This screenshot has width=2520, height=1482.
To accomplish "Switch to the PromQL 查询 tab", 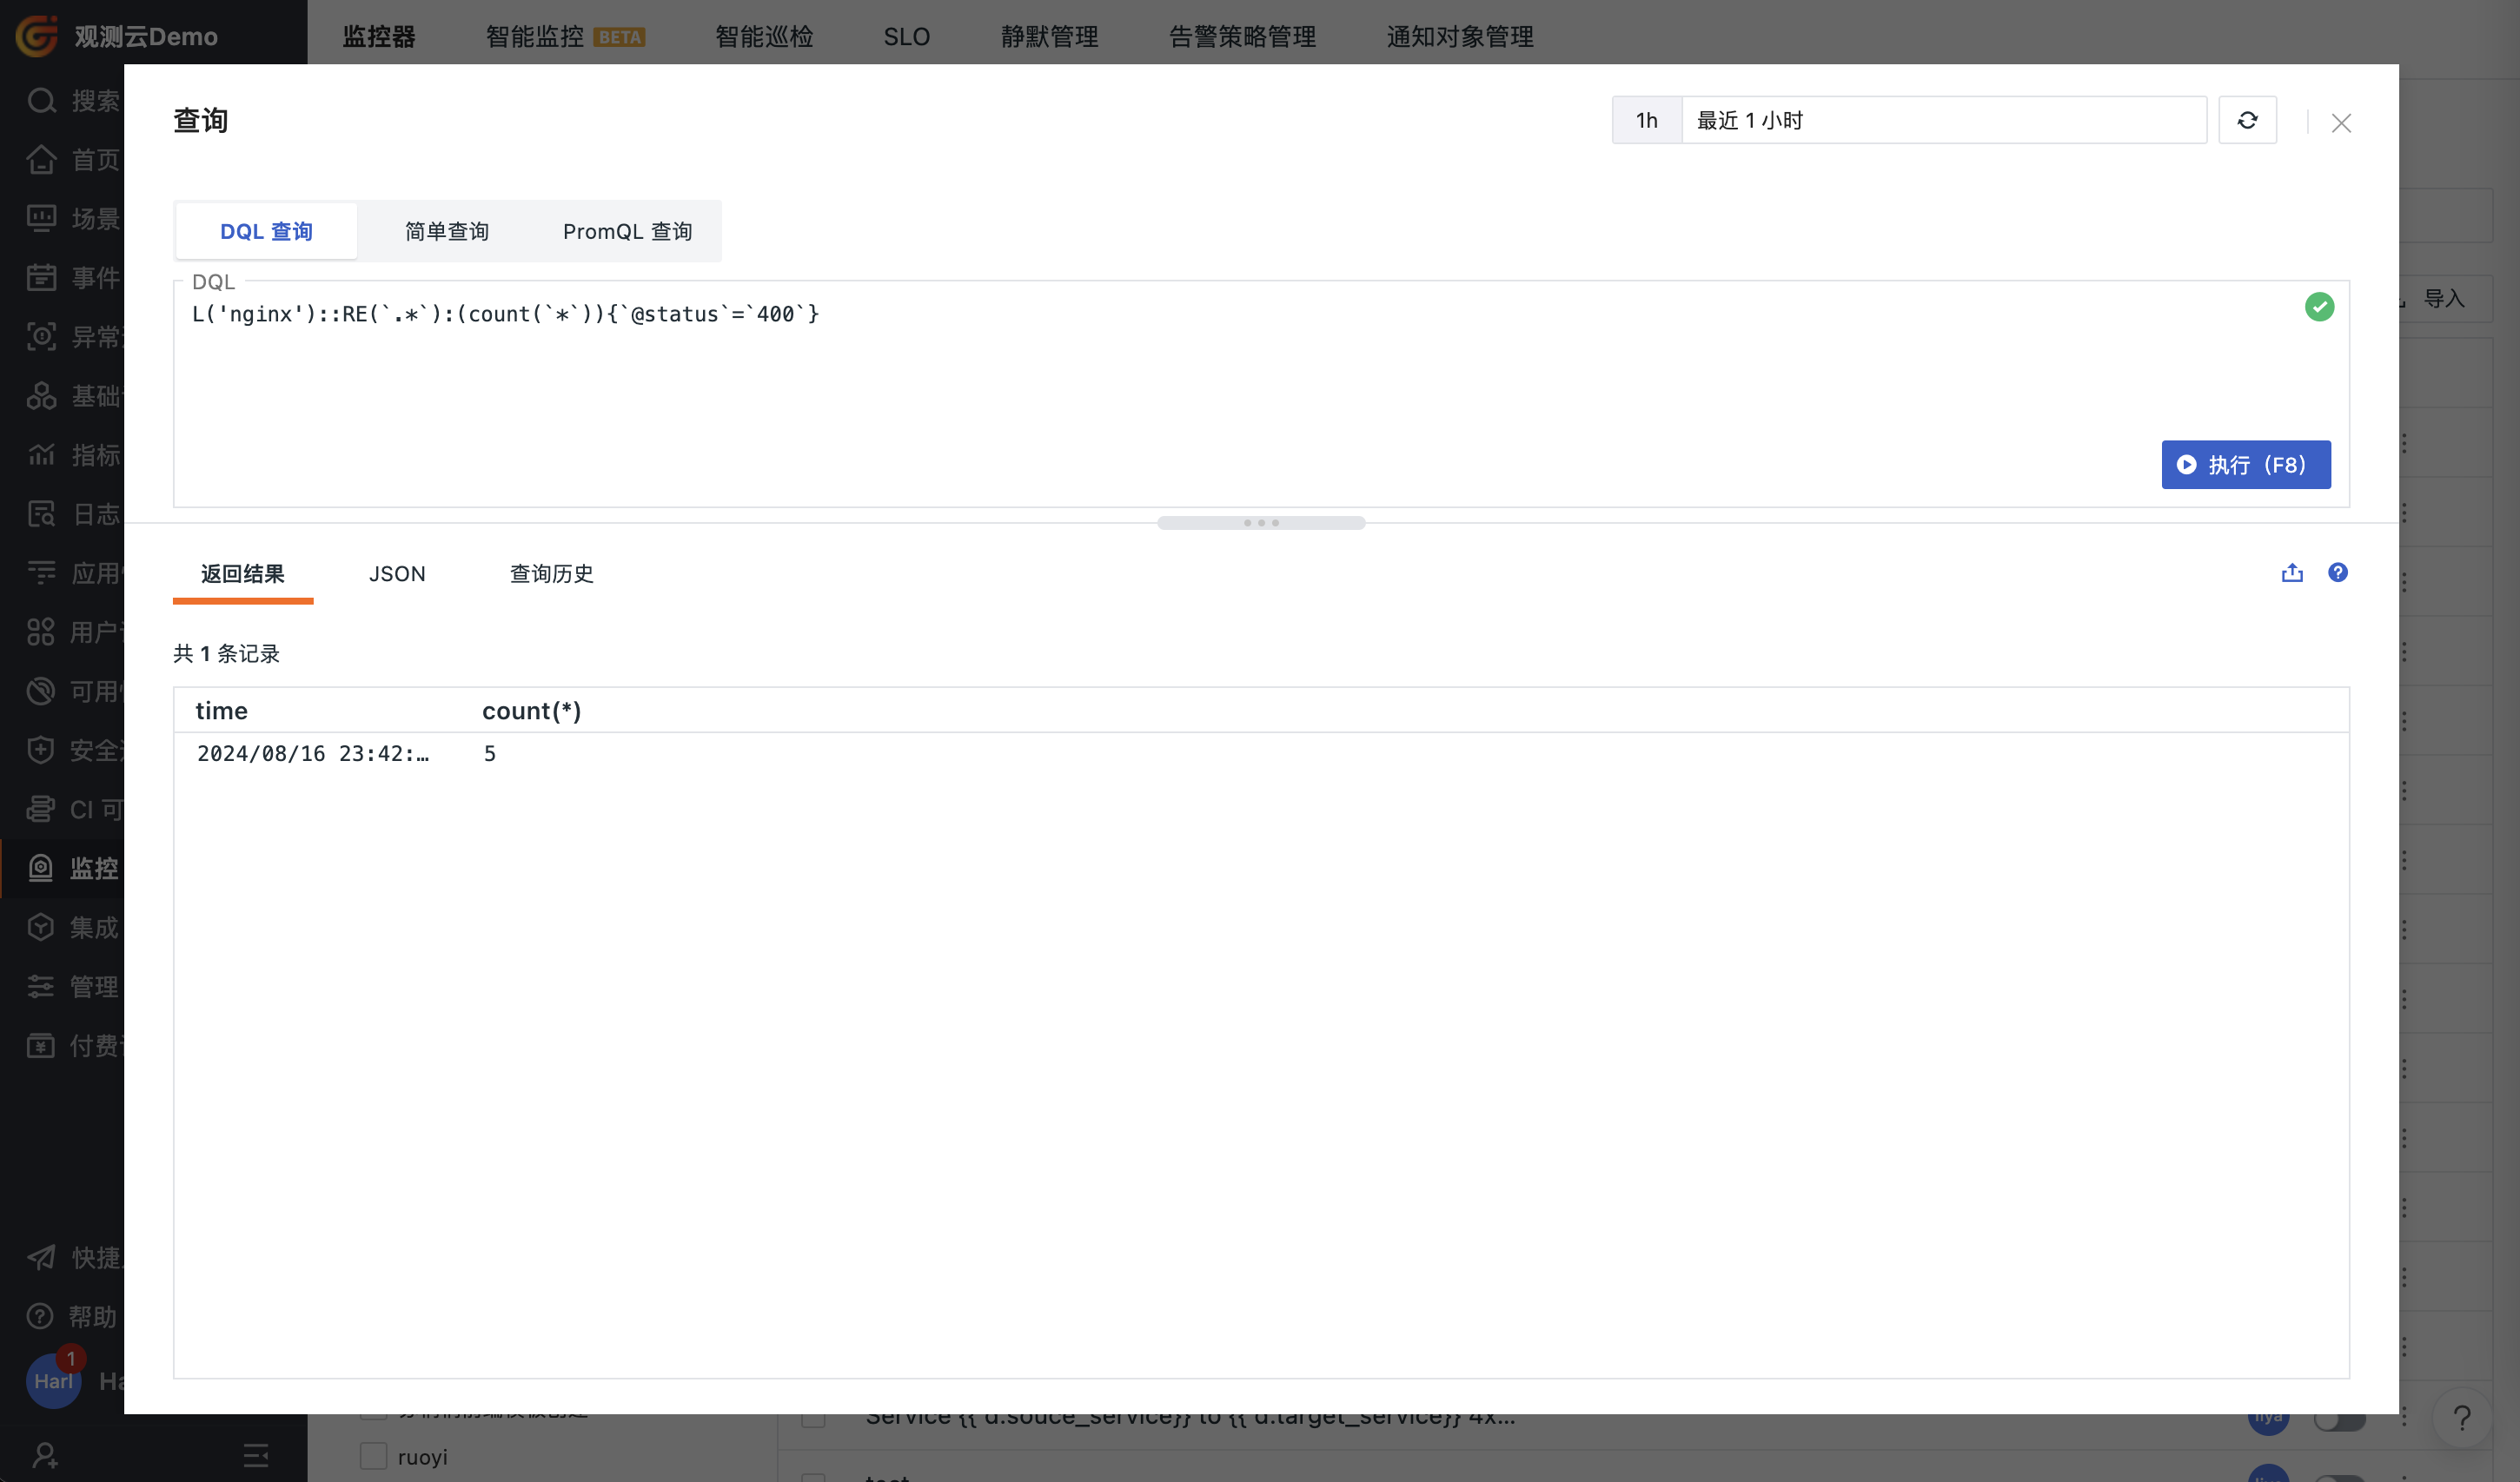I will [x=626, y=231].
